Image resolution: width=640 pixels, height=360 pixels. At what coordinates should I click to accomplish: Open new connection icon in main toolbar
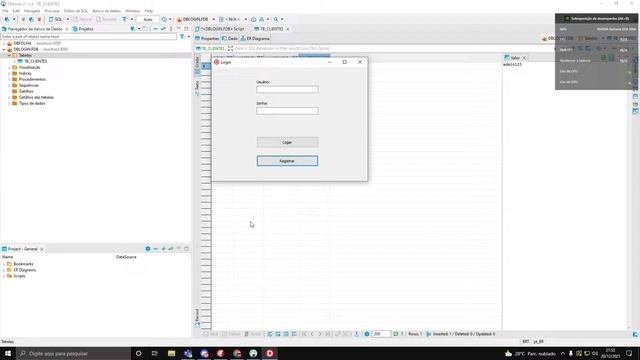7,19
